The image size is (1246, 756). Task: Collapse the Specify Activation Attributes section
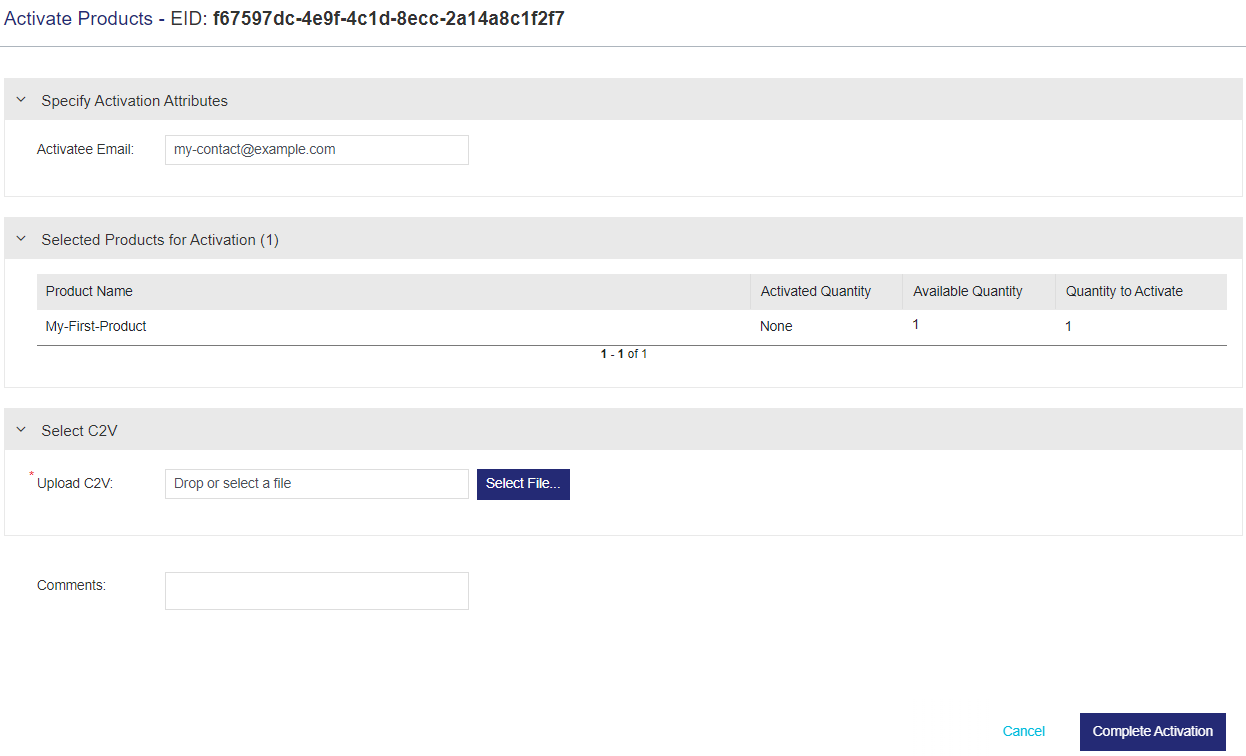pyautogui.click(x=21, y=100)
